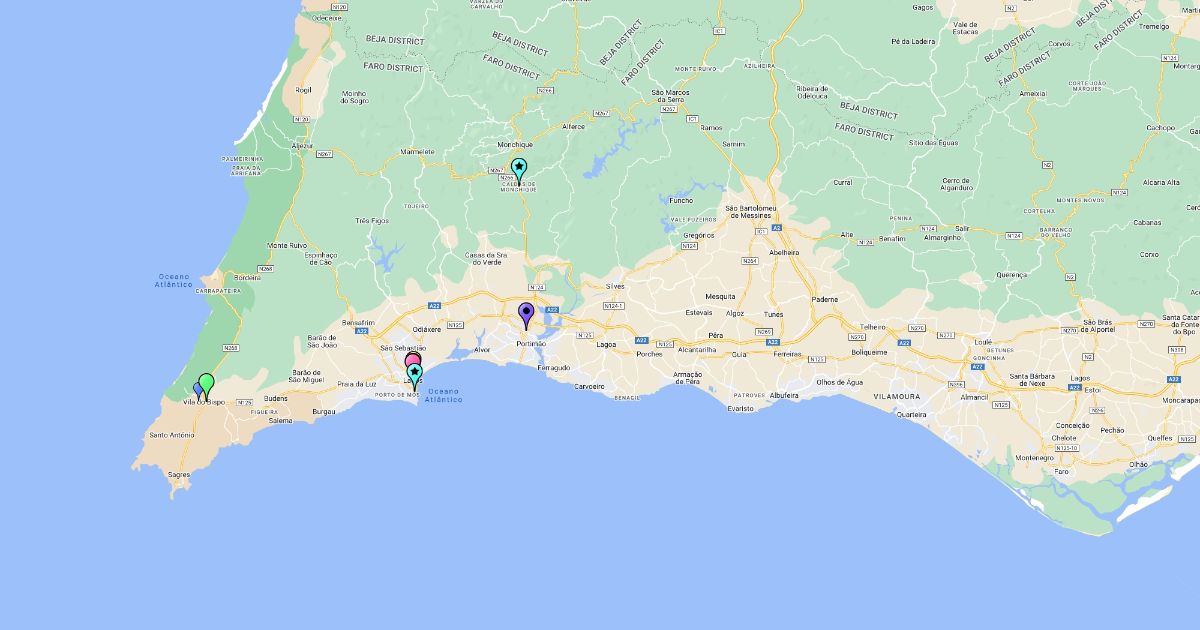Click the Albufeira city label
Screen dimensions: 1200x630
pyautogui.click(x=785, y=396)
